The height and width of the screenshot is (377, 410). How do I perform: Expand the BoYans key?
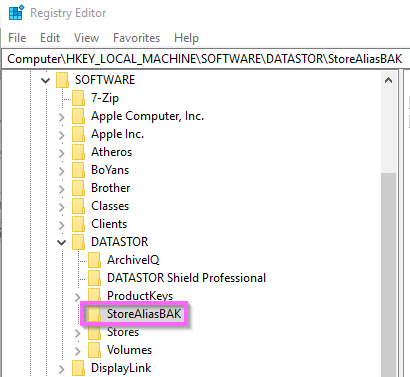pos(62,171)
